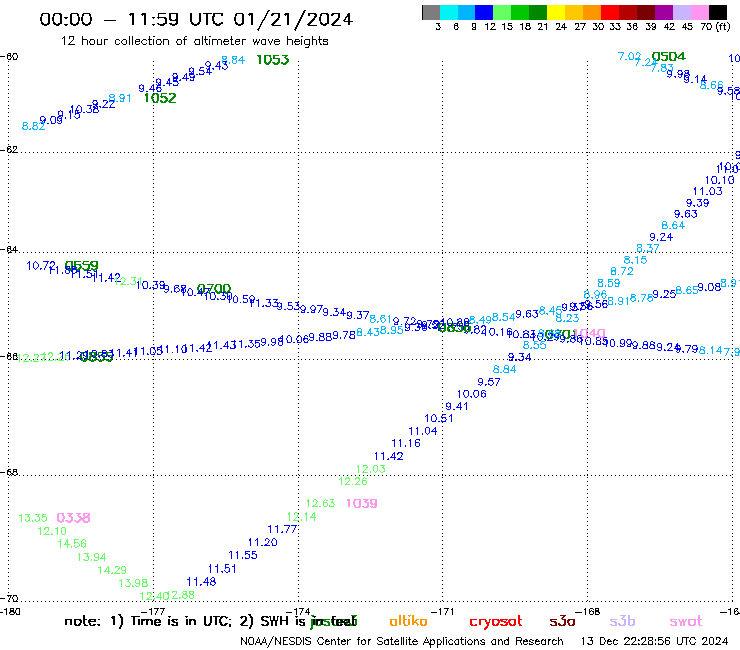
Task: Click the wave height value '11.77'
Action: (x=282, y=529)
